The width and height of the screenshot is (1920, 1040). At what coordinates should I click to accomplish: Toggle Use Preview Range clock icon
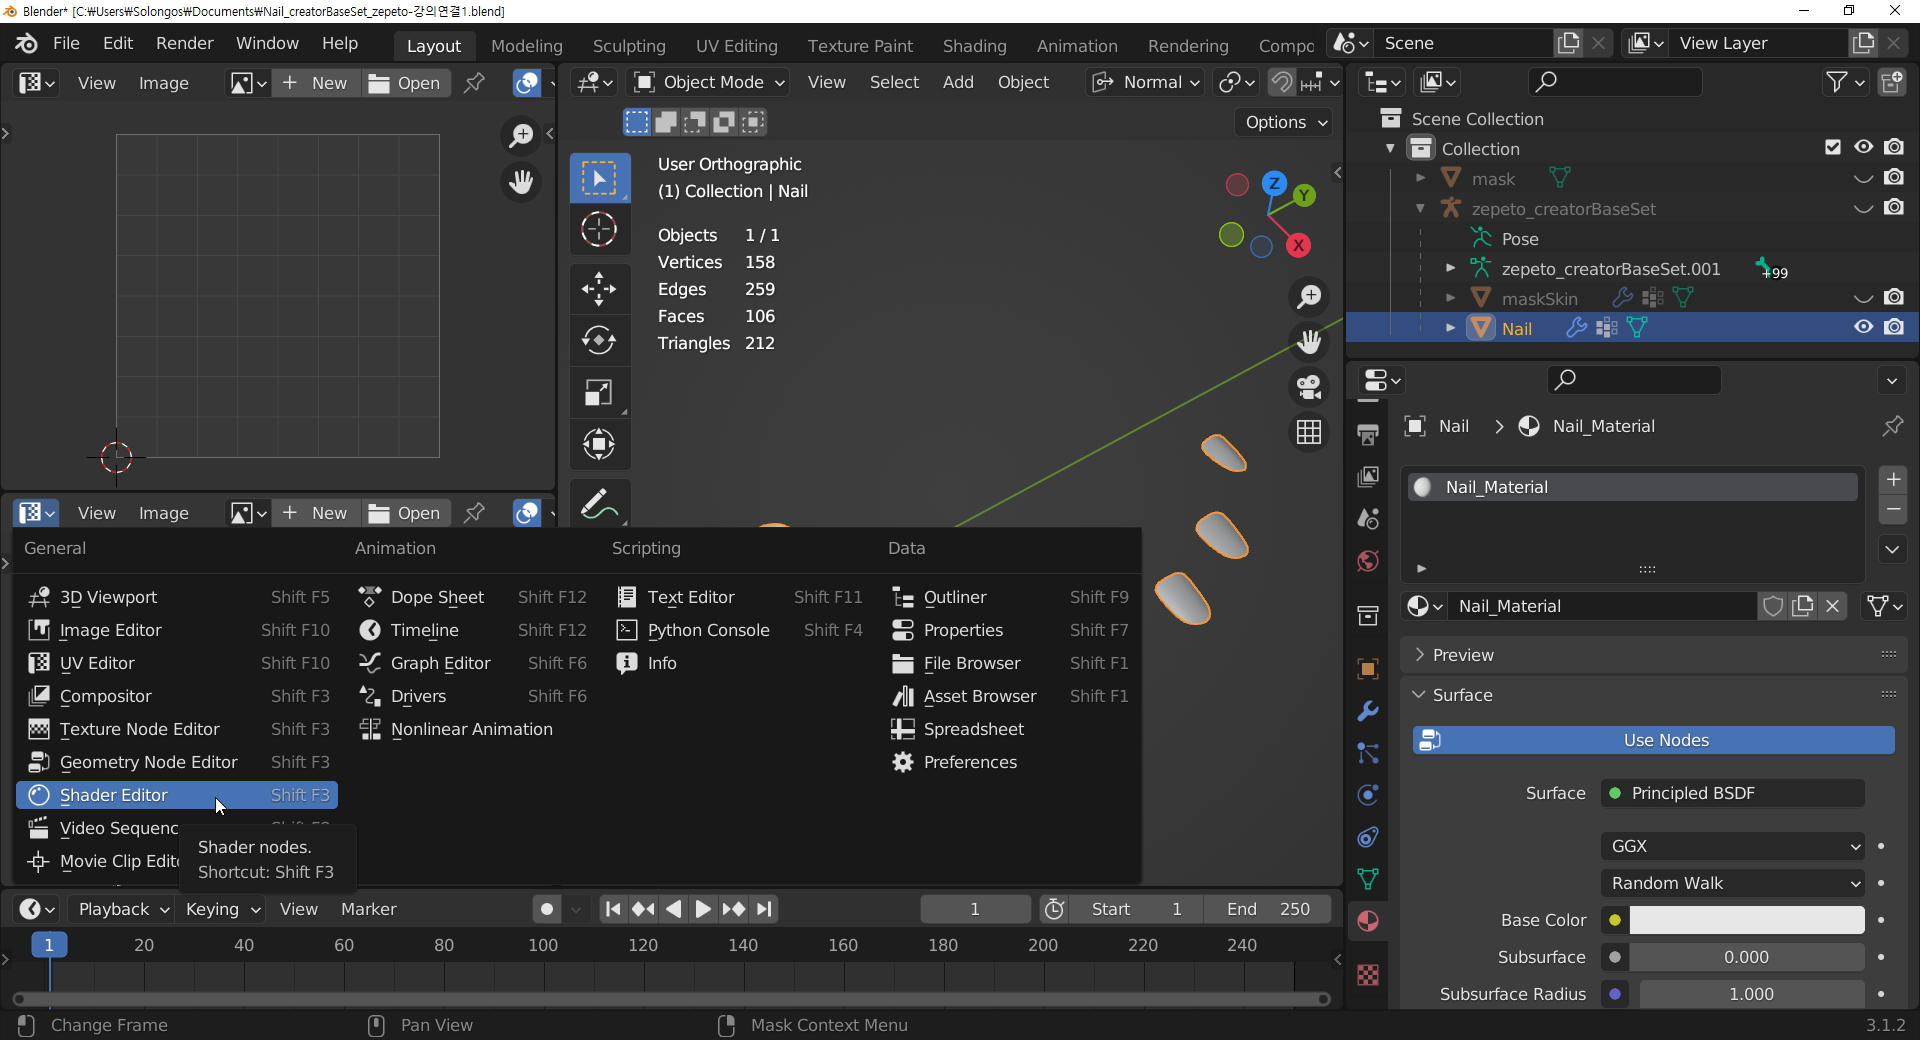coord(1054,909)
